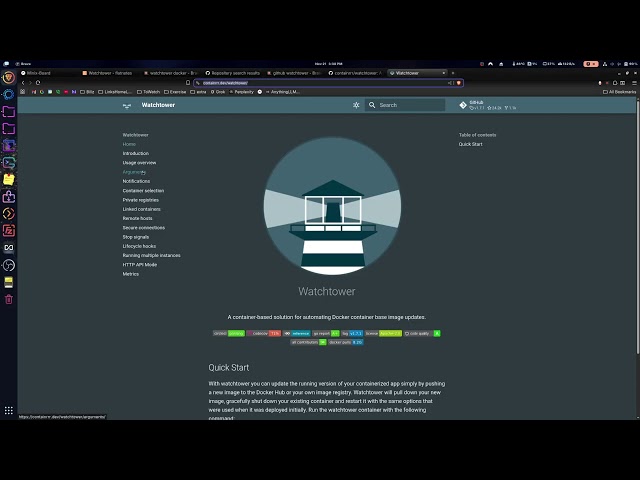Image resolution: width=640 pixels, height=480 pixels.
Task: Open the Introduction page in sidebar
Action: point(136,153)
